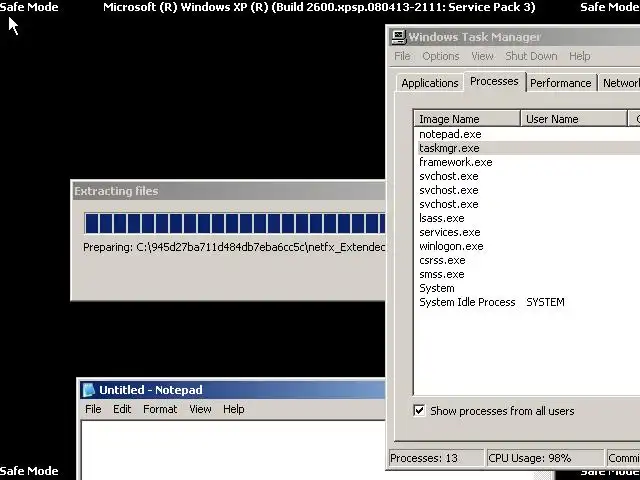Click the Task Manager title bar icon
The image size is (640, 480).
coord(399,37)
